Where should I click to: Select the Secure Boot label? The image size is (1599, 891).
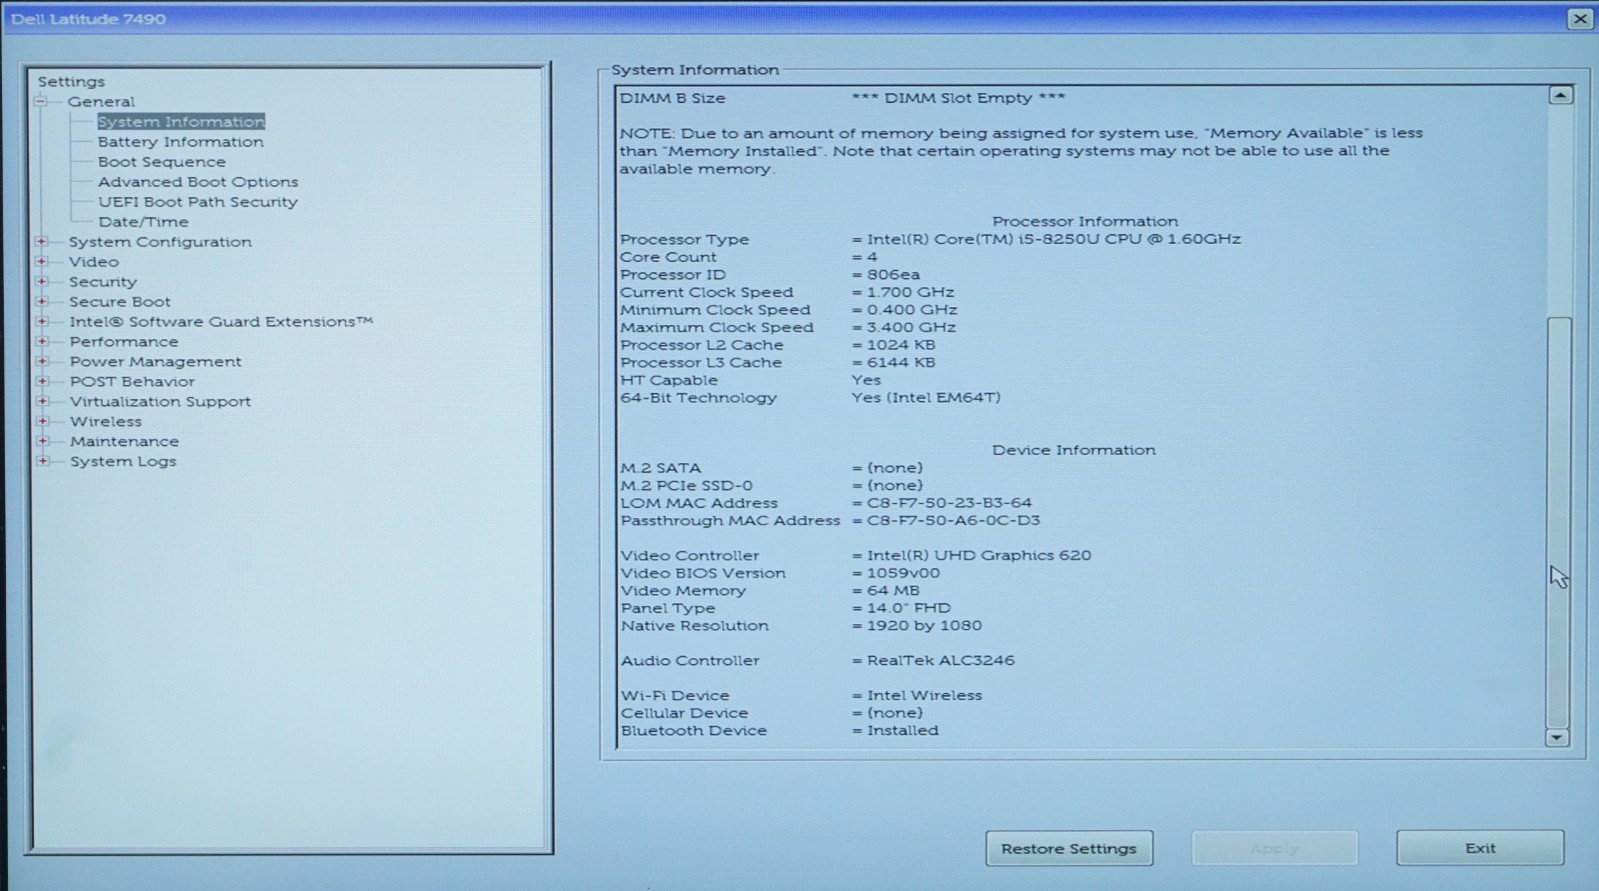[120, 302]
